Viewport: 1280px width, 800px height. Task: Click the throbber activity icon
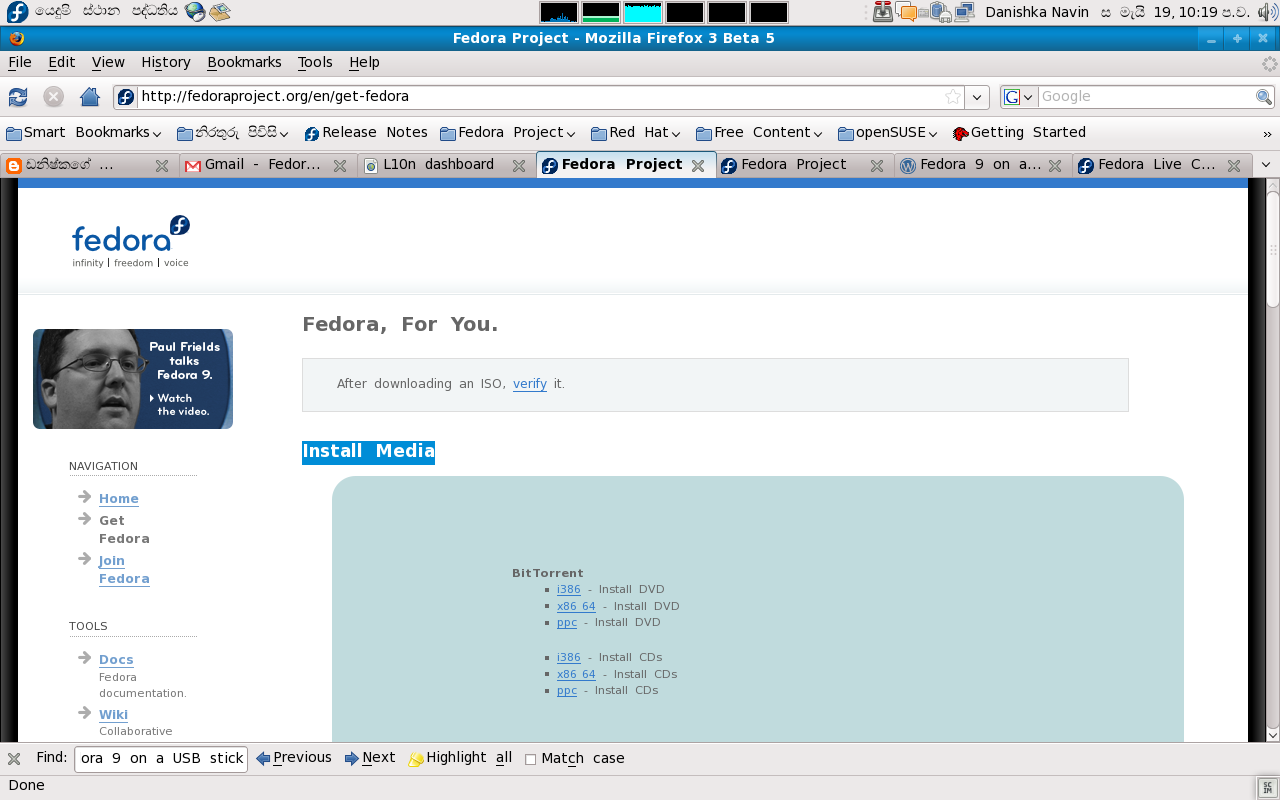click(x=1269, y=63)
